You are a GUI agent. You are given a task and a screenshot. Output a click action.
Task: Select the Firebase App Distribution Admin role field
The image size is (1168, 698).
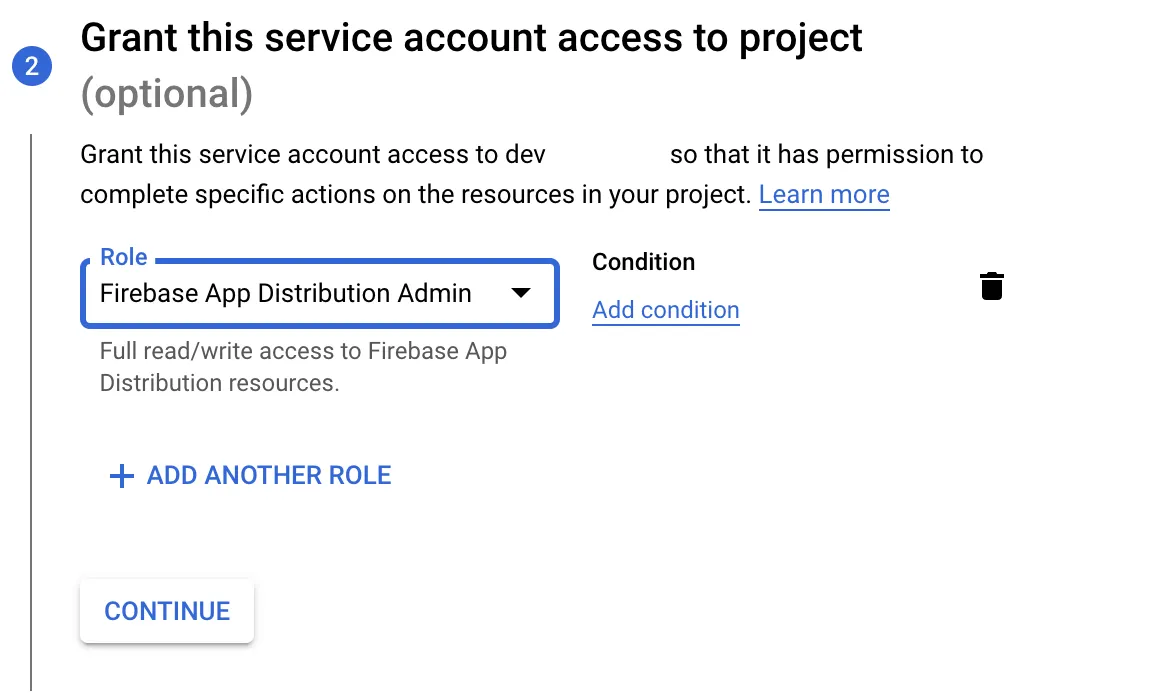(x=320, y=293)
